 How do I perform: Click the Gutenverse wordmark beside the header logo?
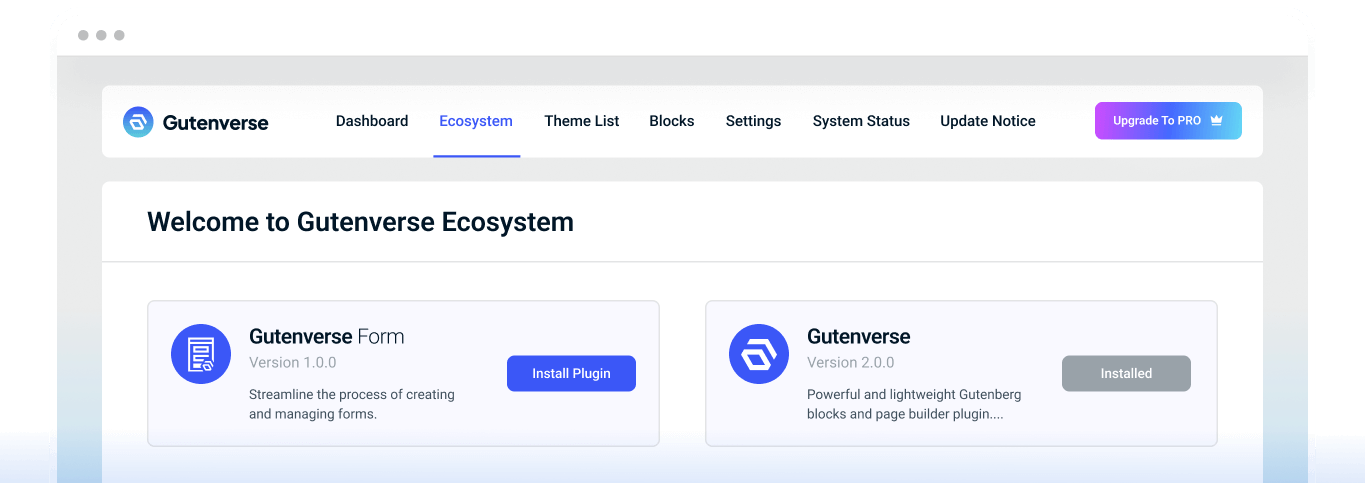215,122
